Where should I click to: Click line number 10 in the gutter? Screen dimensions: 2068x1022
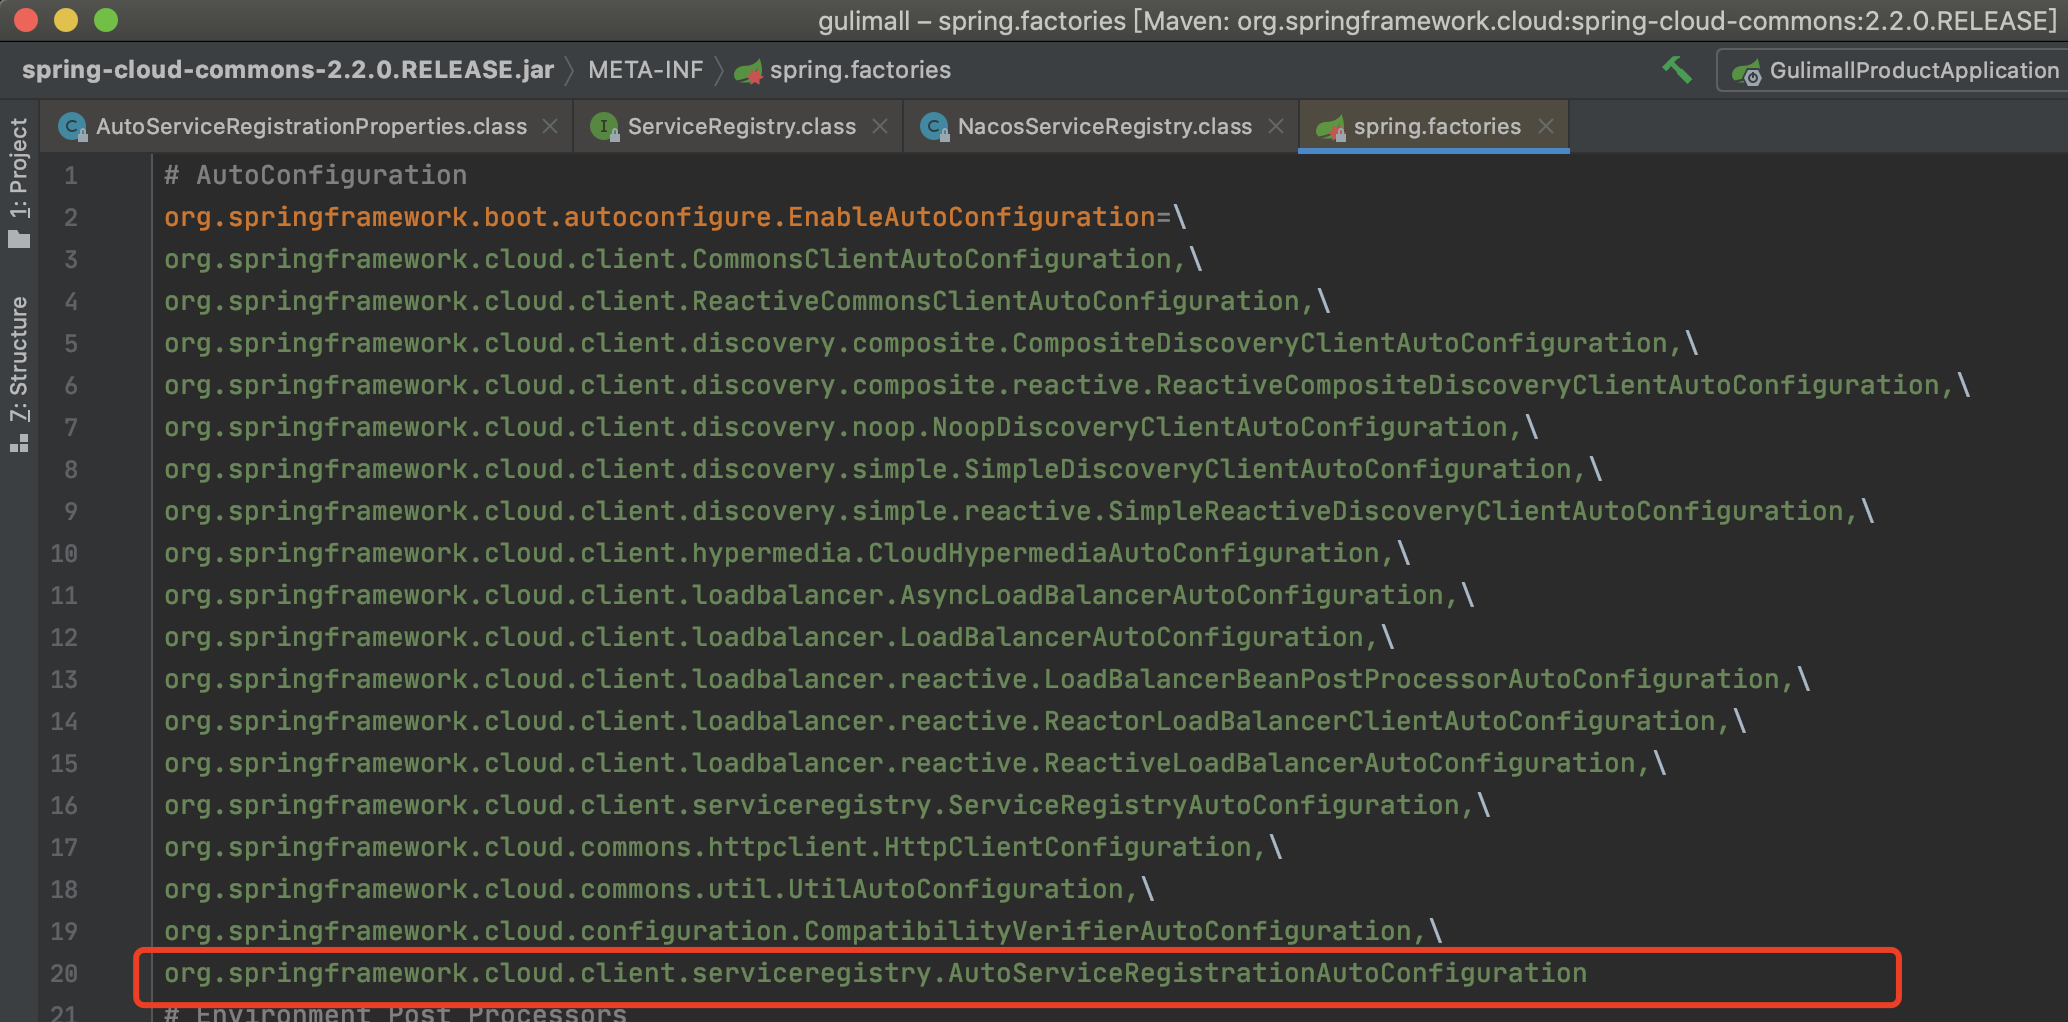coord(64,554)
